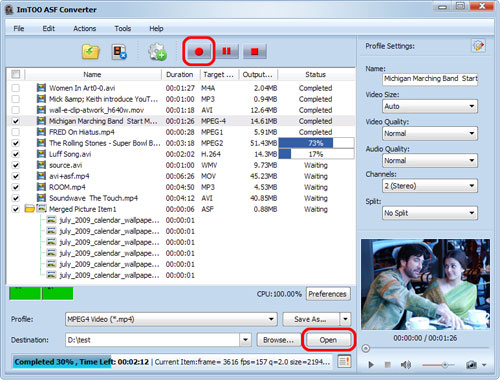Click the preview seek slider handle
This screenshot has height=380, width=500.
[366, 348]
